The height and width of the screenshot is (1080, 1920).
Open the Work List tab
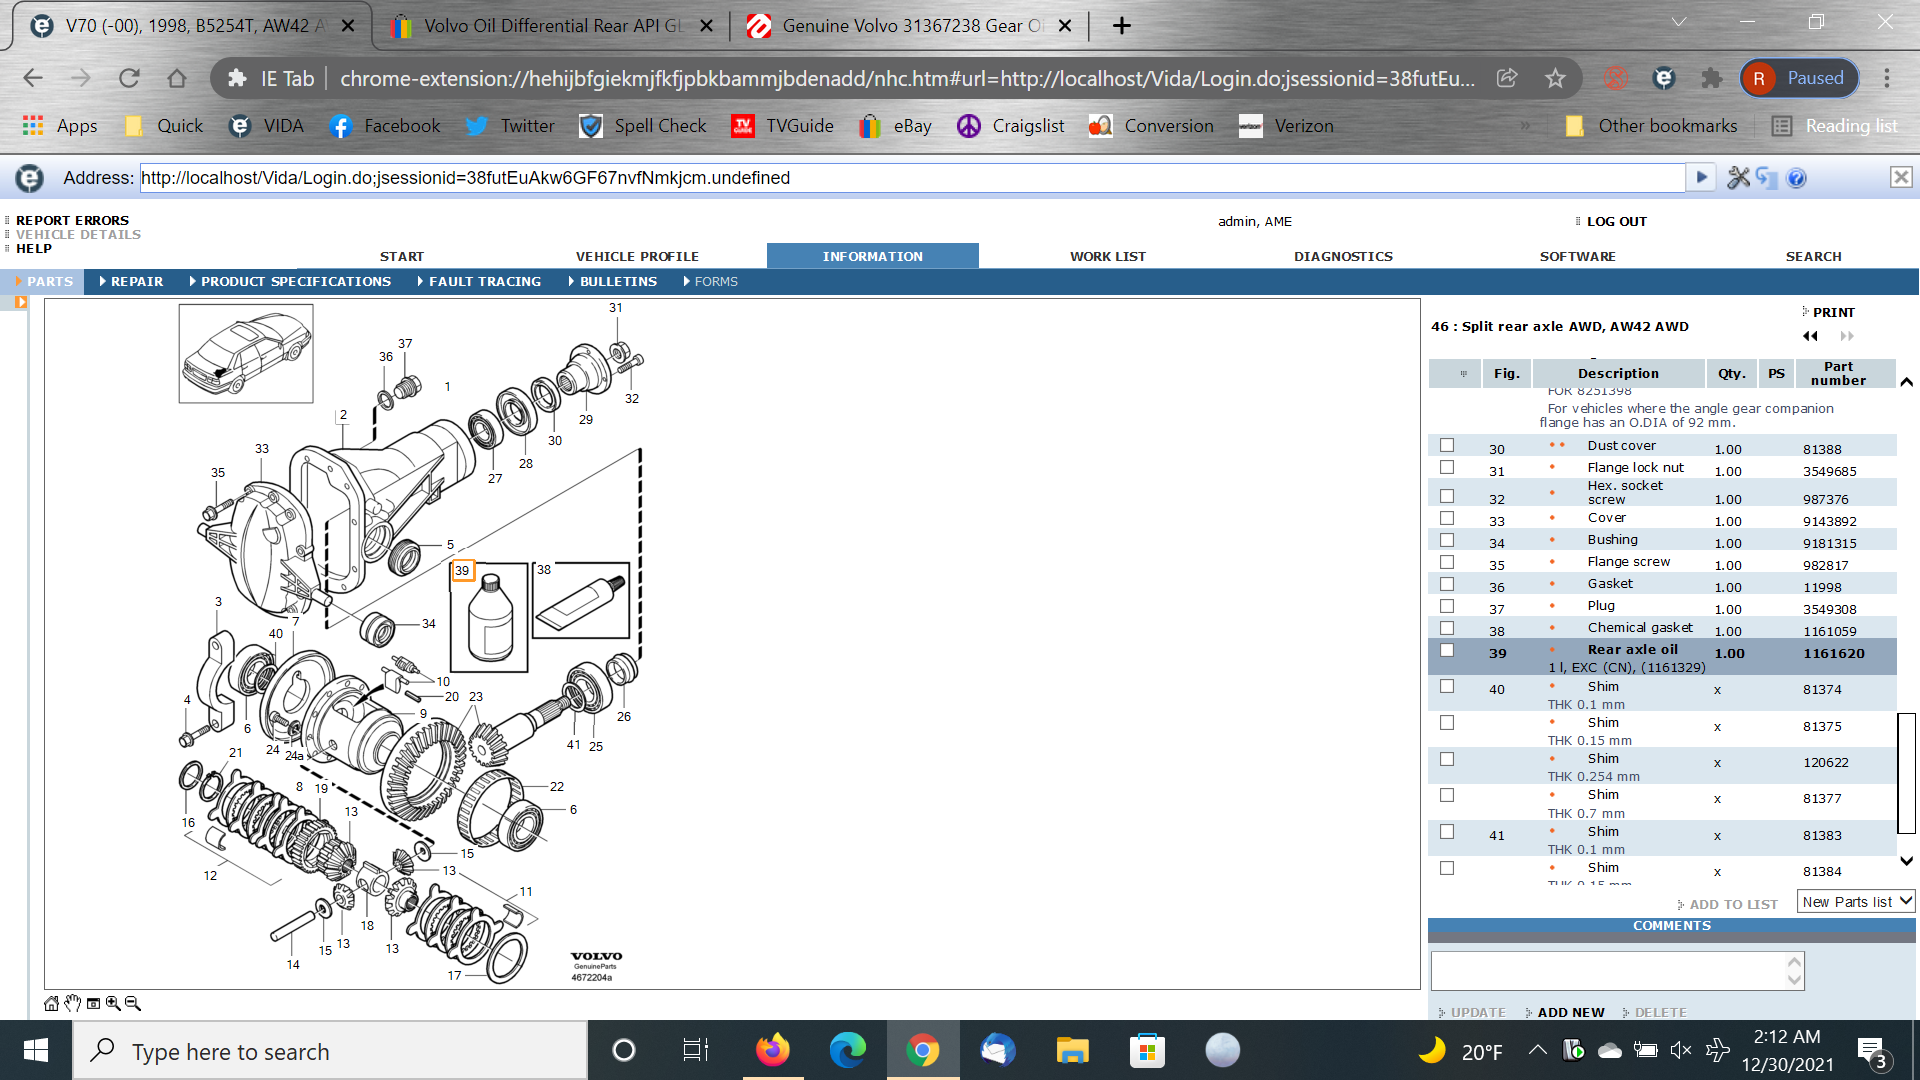click(1108, 257)
